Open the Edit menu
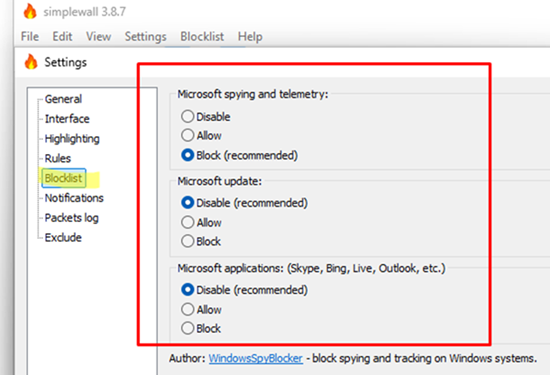Screen dimensions: 550x375 click(x=62, y=36)
